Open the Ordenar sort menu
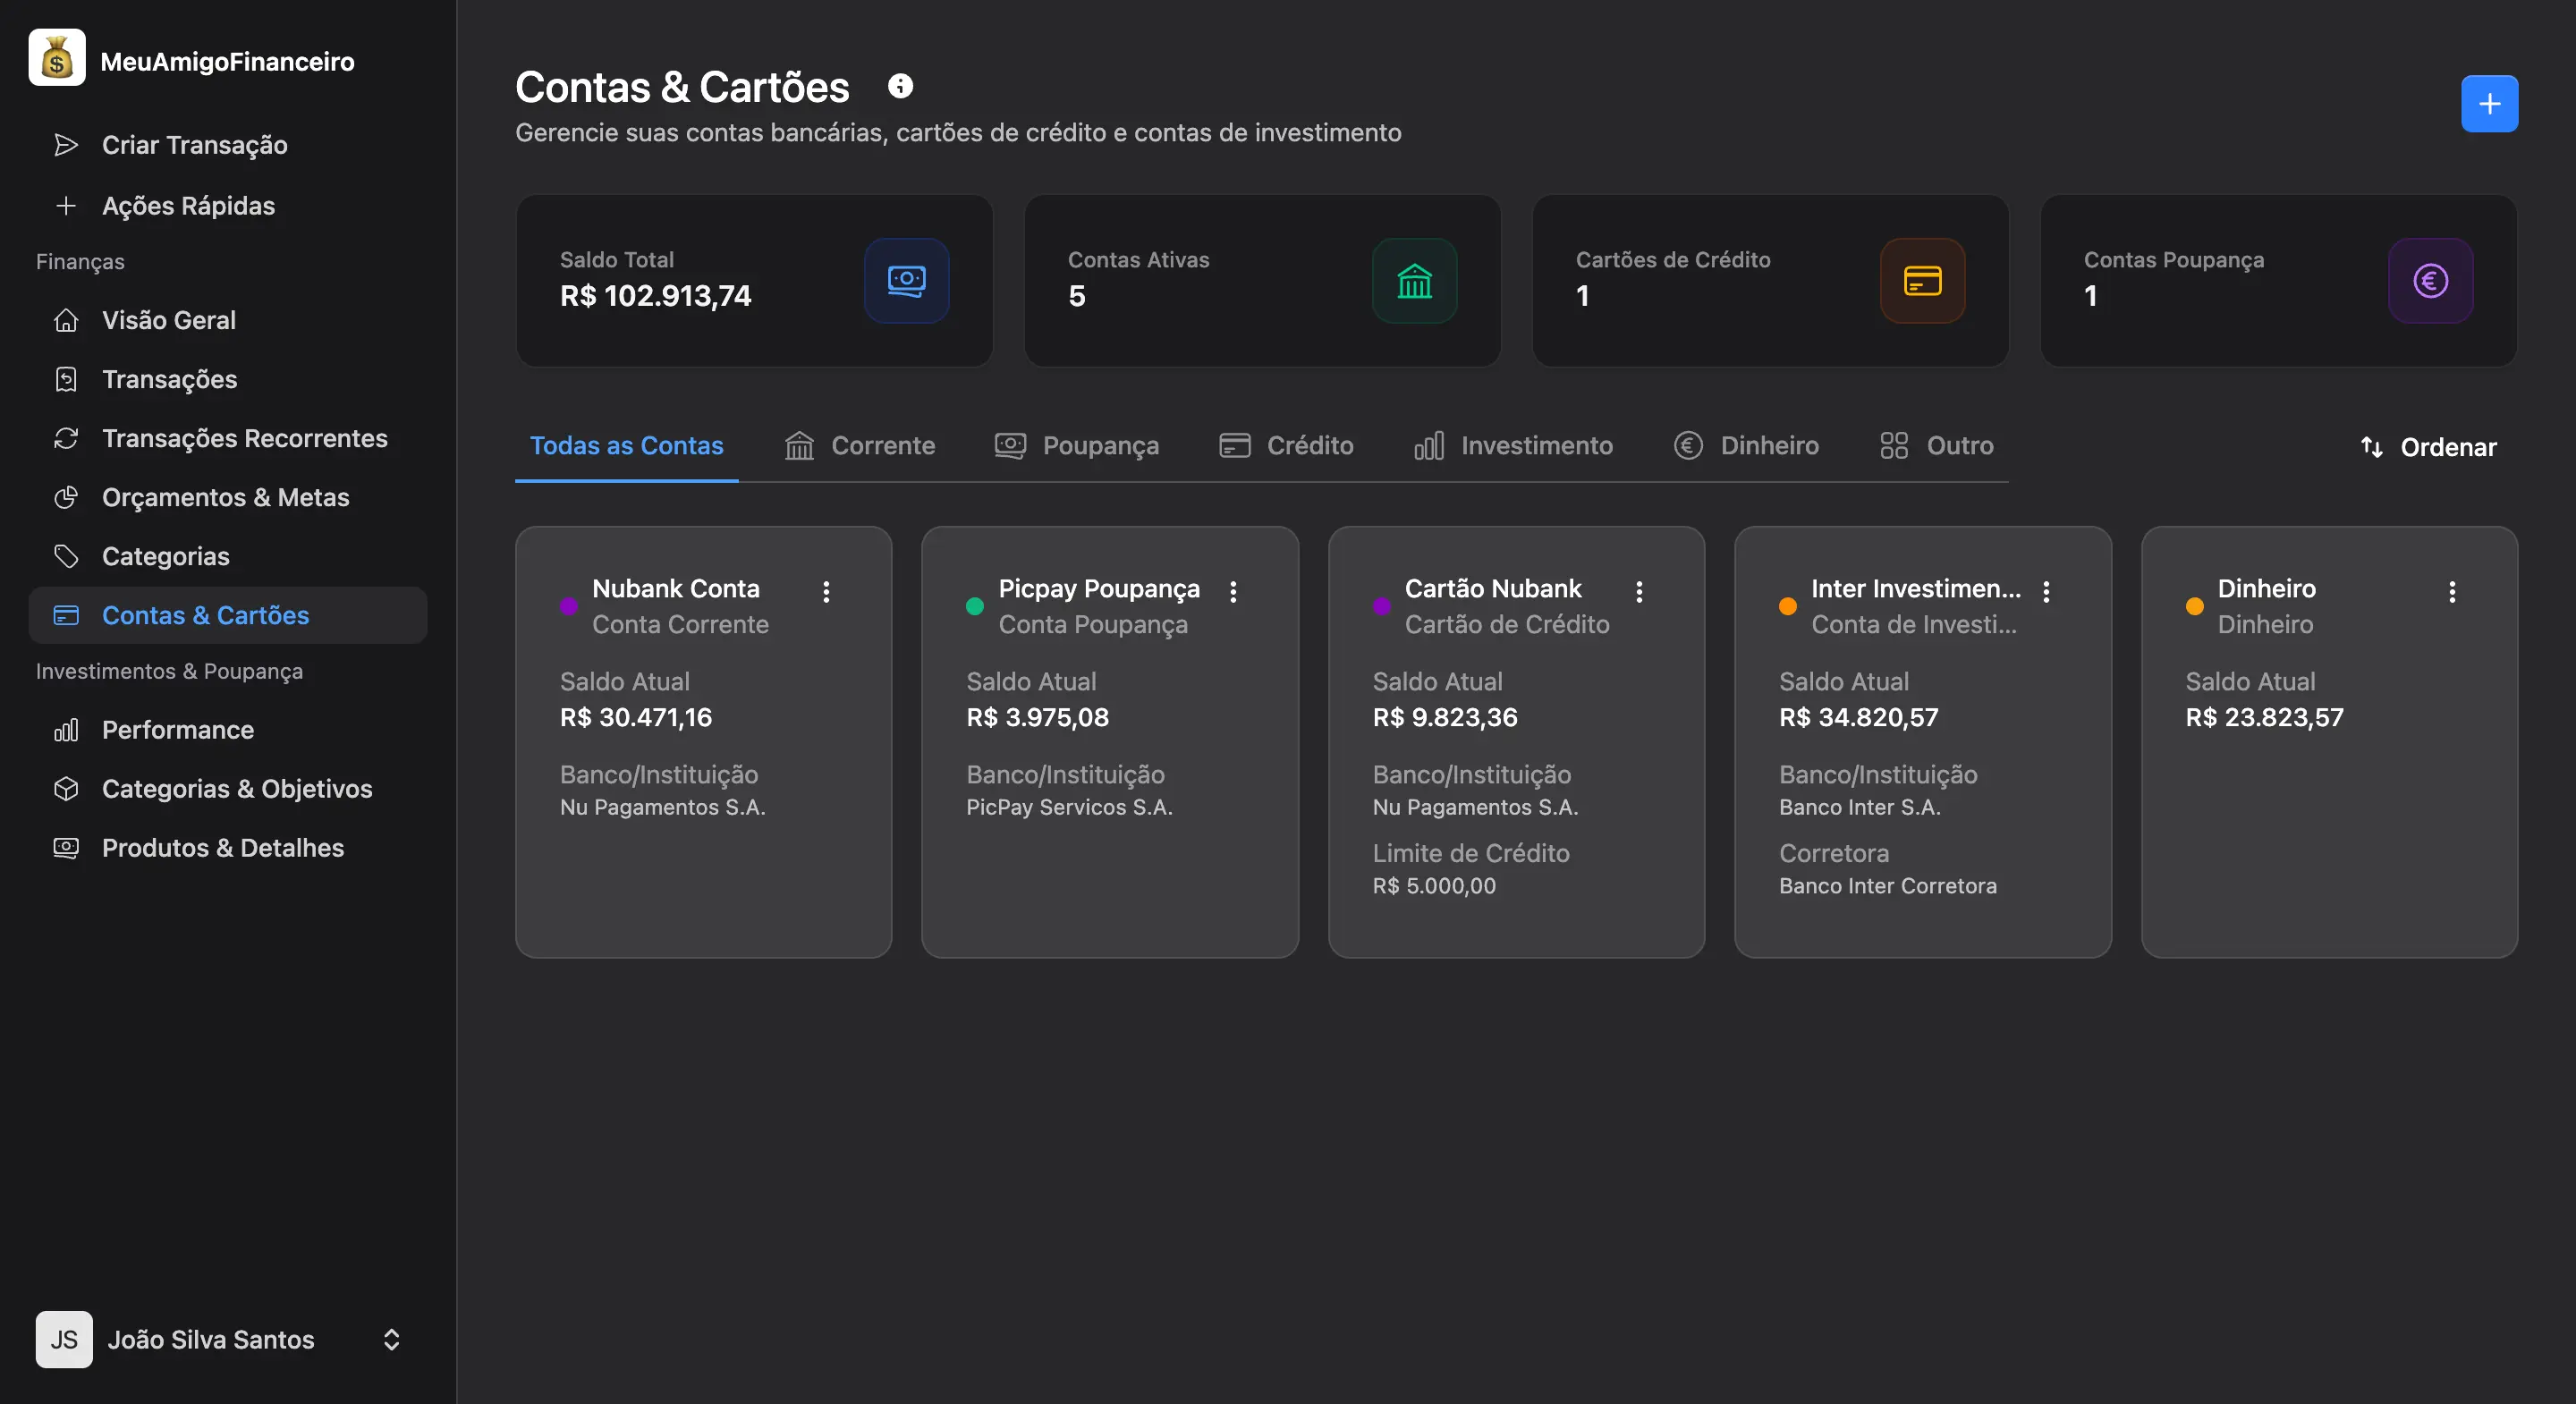This screenshot has height=1404, width=2576. (2428, 447)
